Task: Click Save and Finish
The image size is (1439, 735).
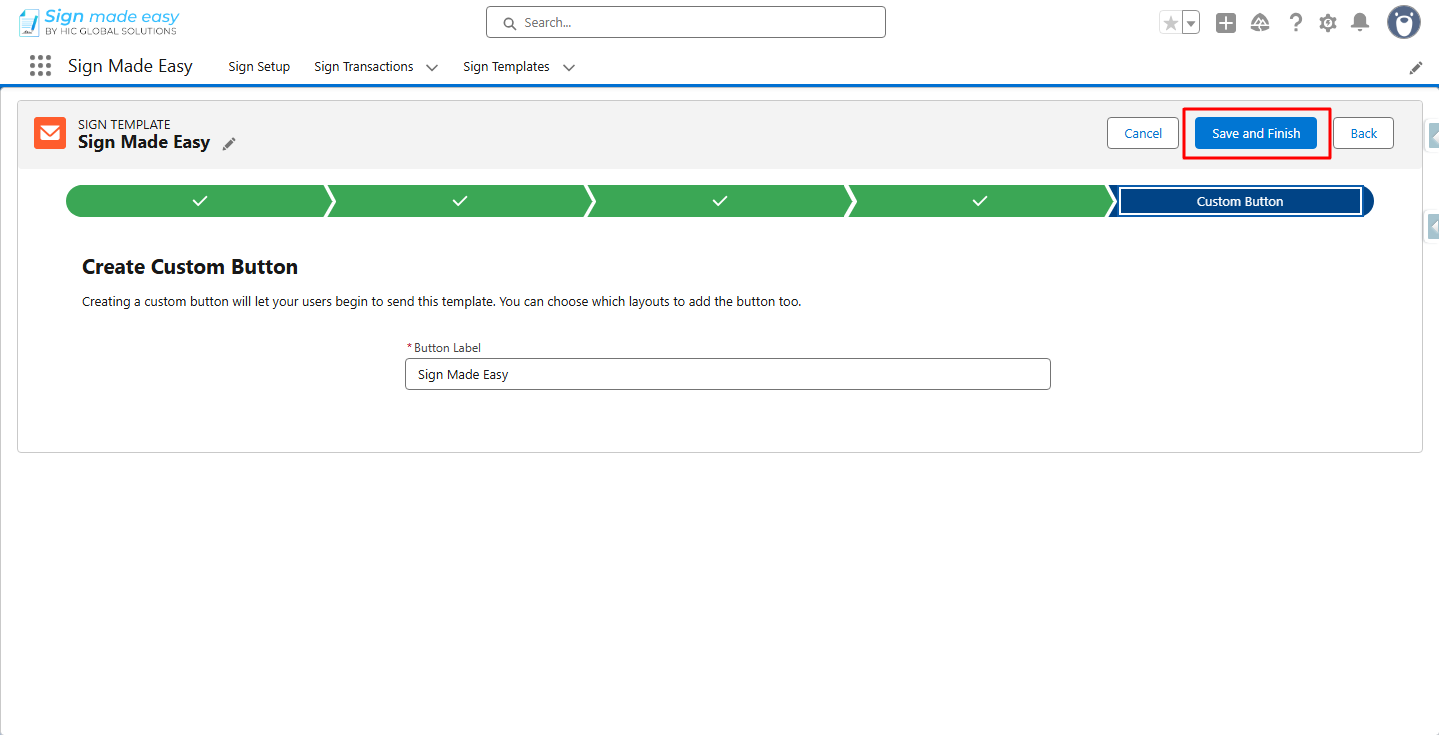Action: click(1255, 132)
